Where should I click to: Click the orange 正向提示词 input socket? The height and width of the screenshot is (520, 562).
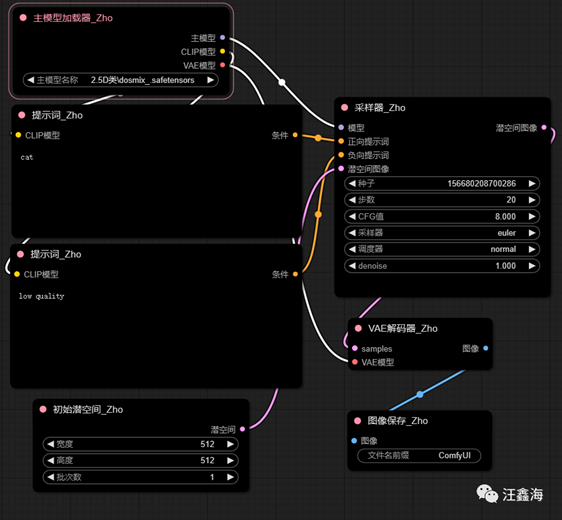click(x=341, y=141)
